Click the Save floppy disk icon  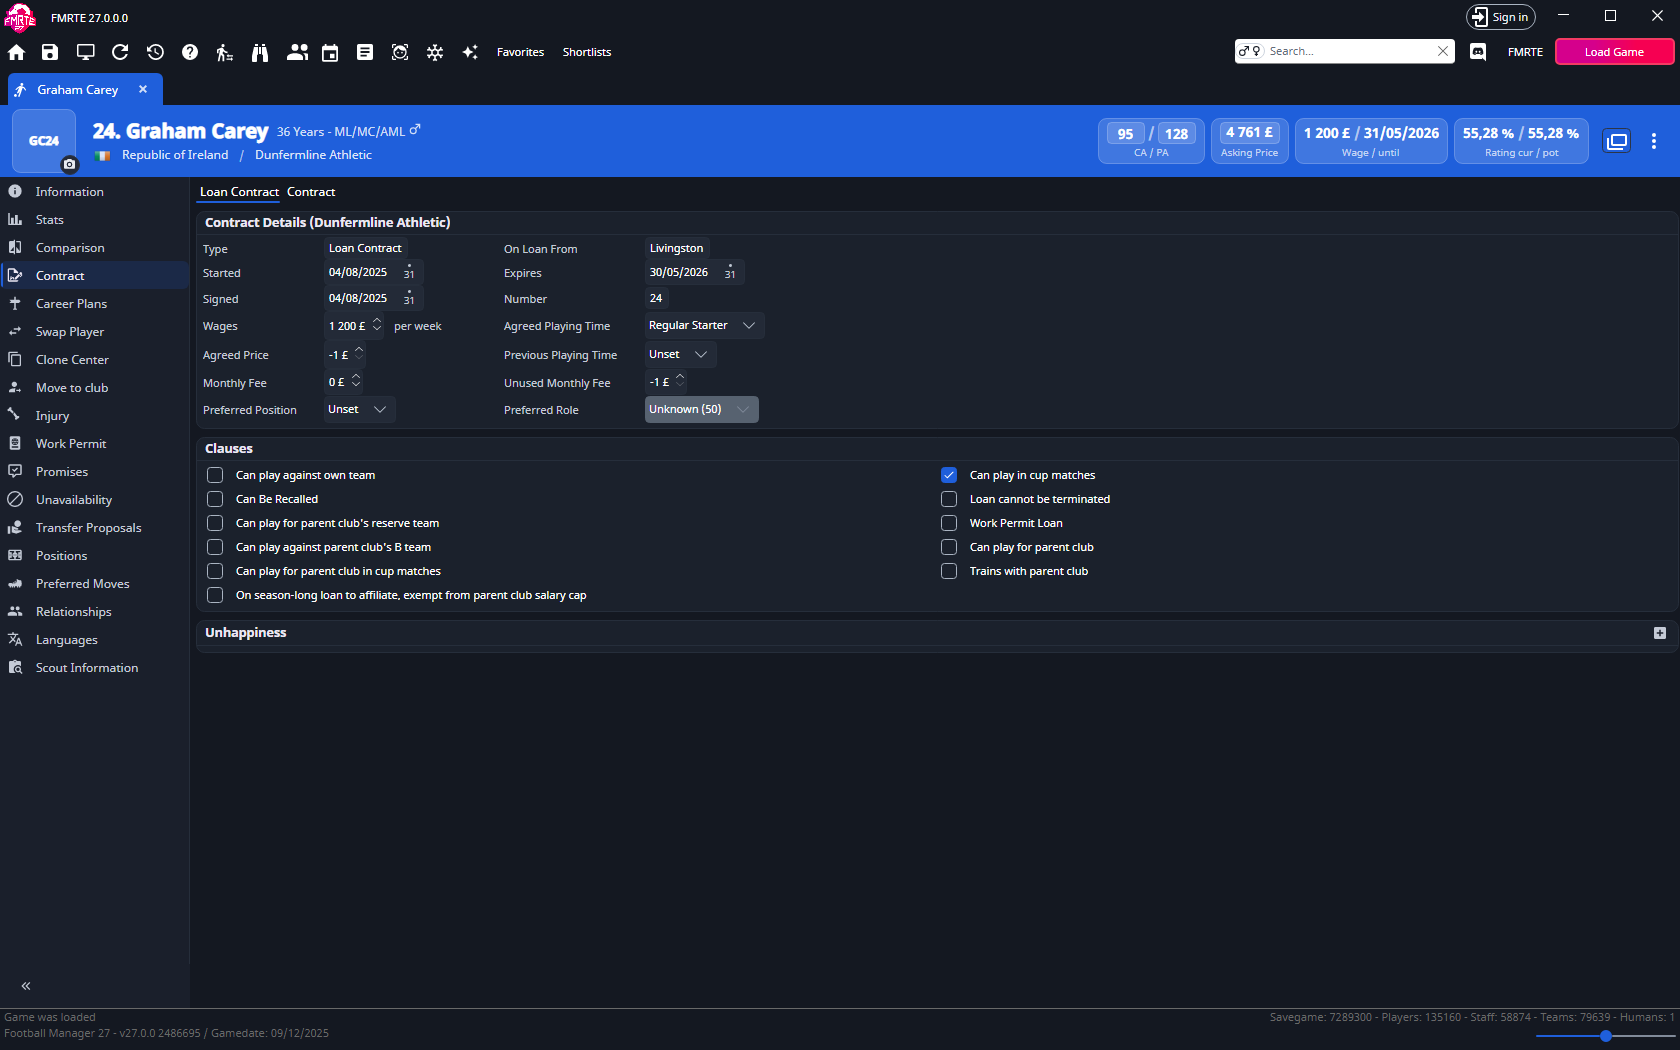(x=50, y=52)
